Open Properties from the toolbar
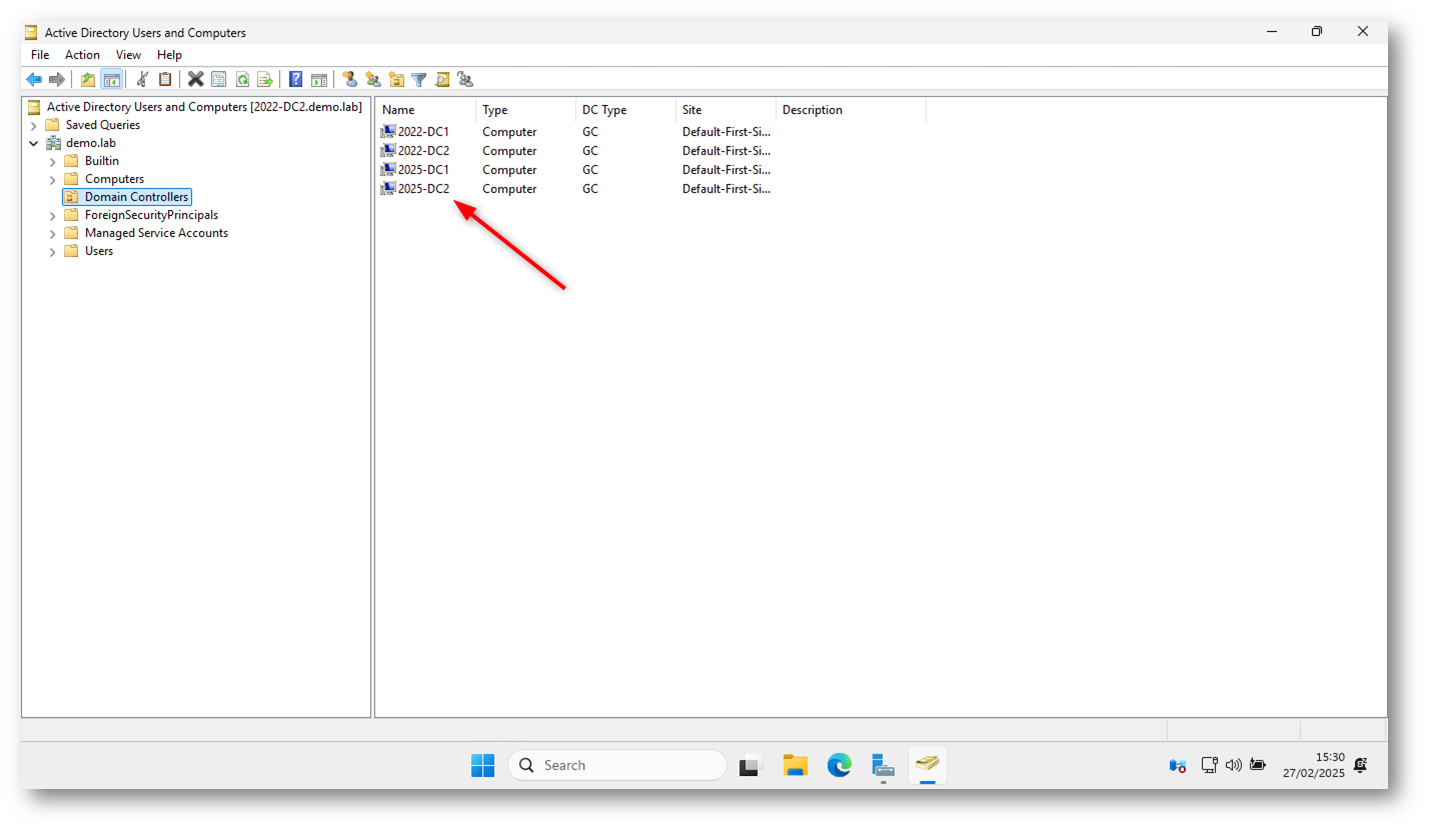This screenshot has height=831, width=1430. point(218,79)
